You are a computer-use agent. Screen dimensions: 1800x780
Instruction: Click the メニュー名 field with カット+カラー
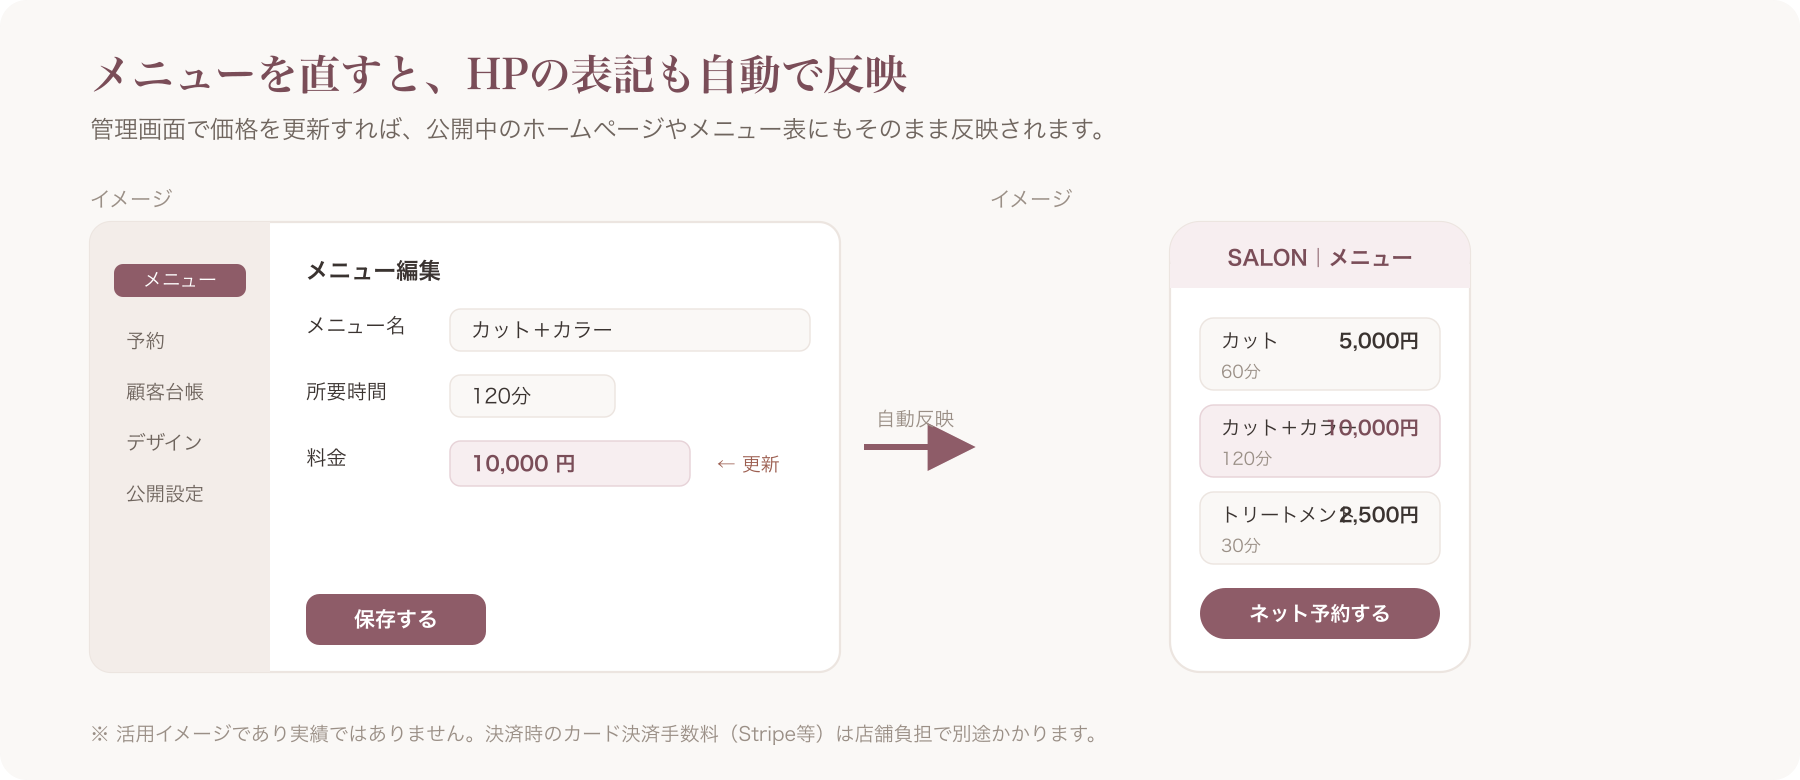point(630,330)
